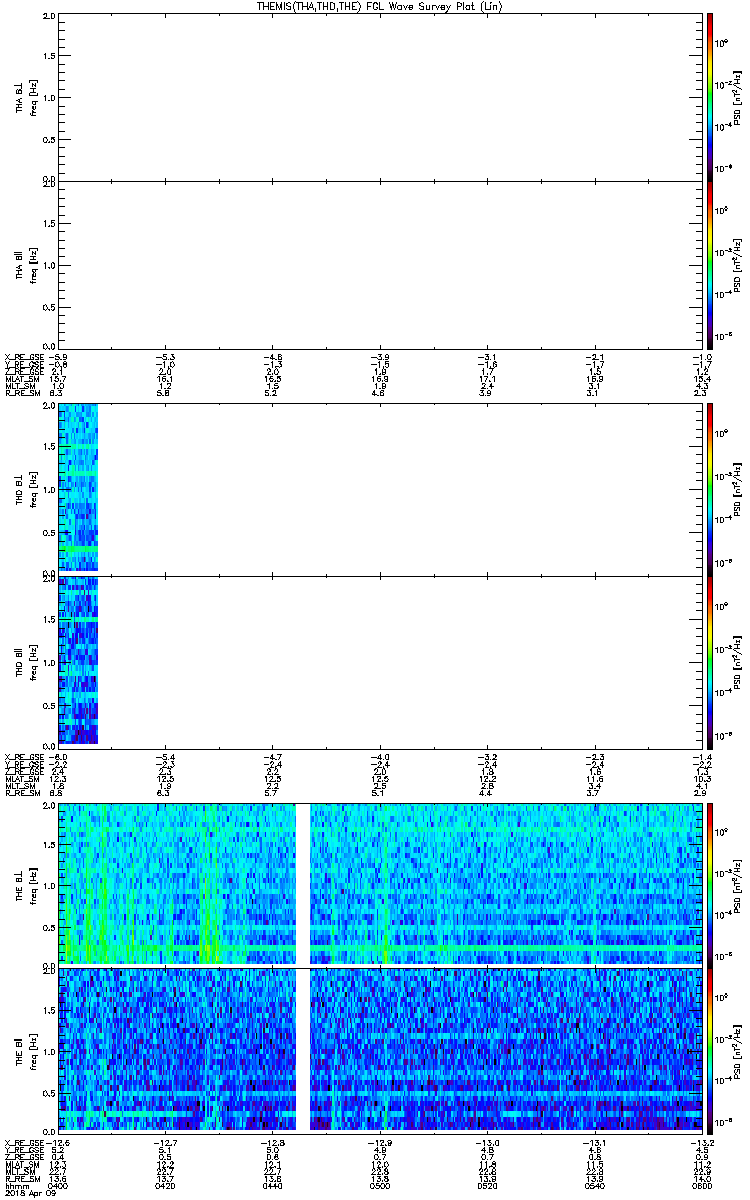Image resolution: width=750 pixels, height=1200 pixels.
Task: Click the 'THD BL freq [Hz]' axis label
Action: [26, 489]
